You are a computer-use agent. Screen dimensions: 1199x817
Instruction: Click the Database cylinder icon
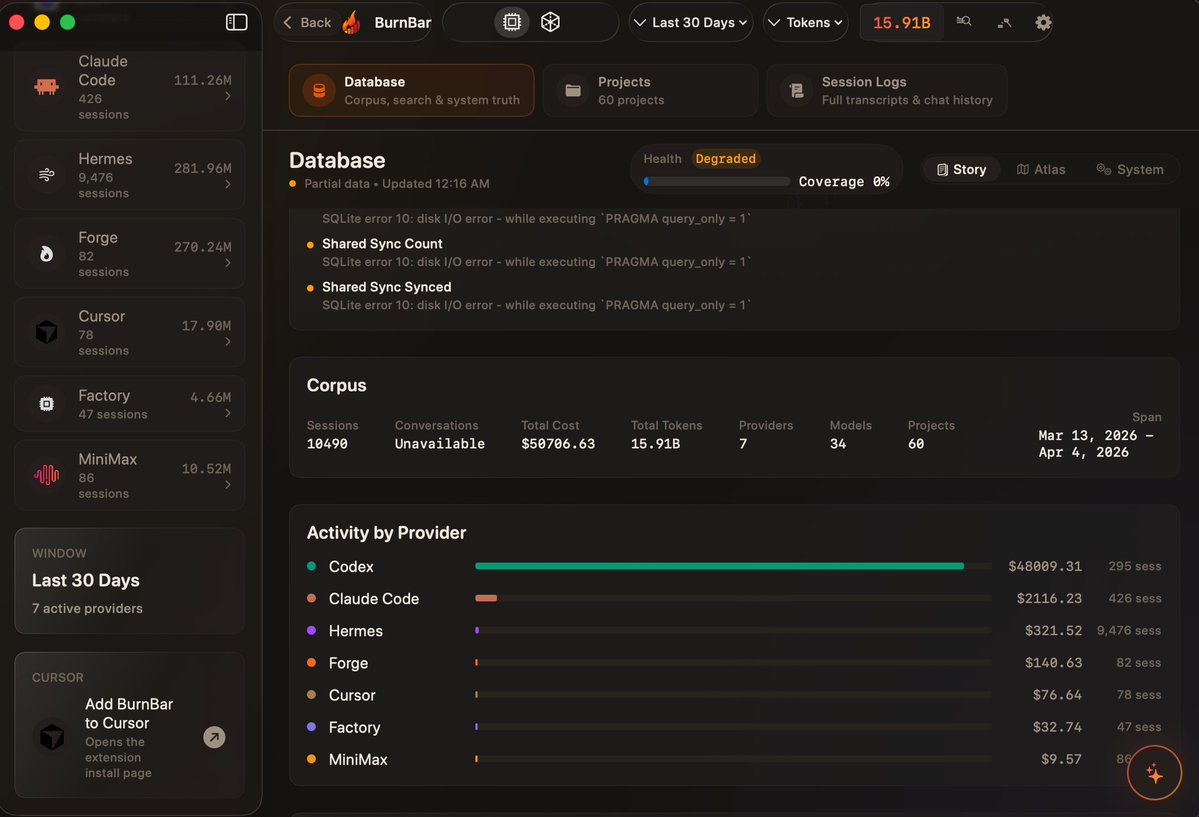(320, 90)
